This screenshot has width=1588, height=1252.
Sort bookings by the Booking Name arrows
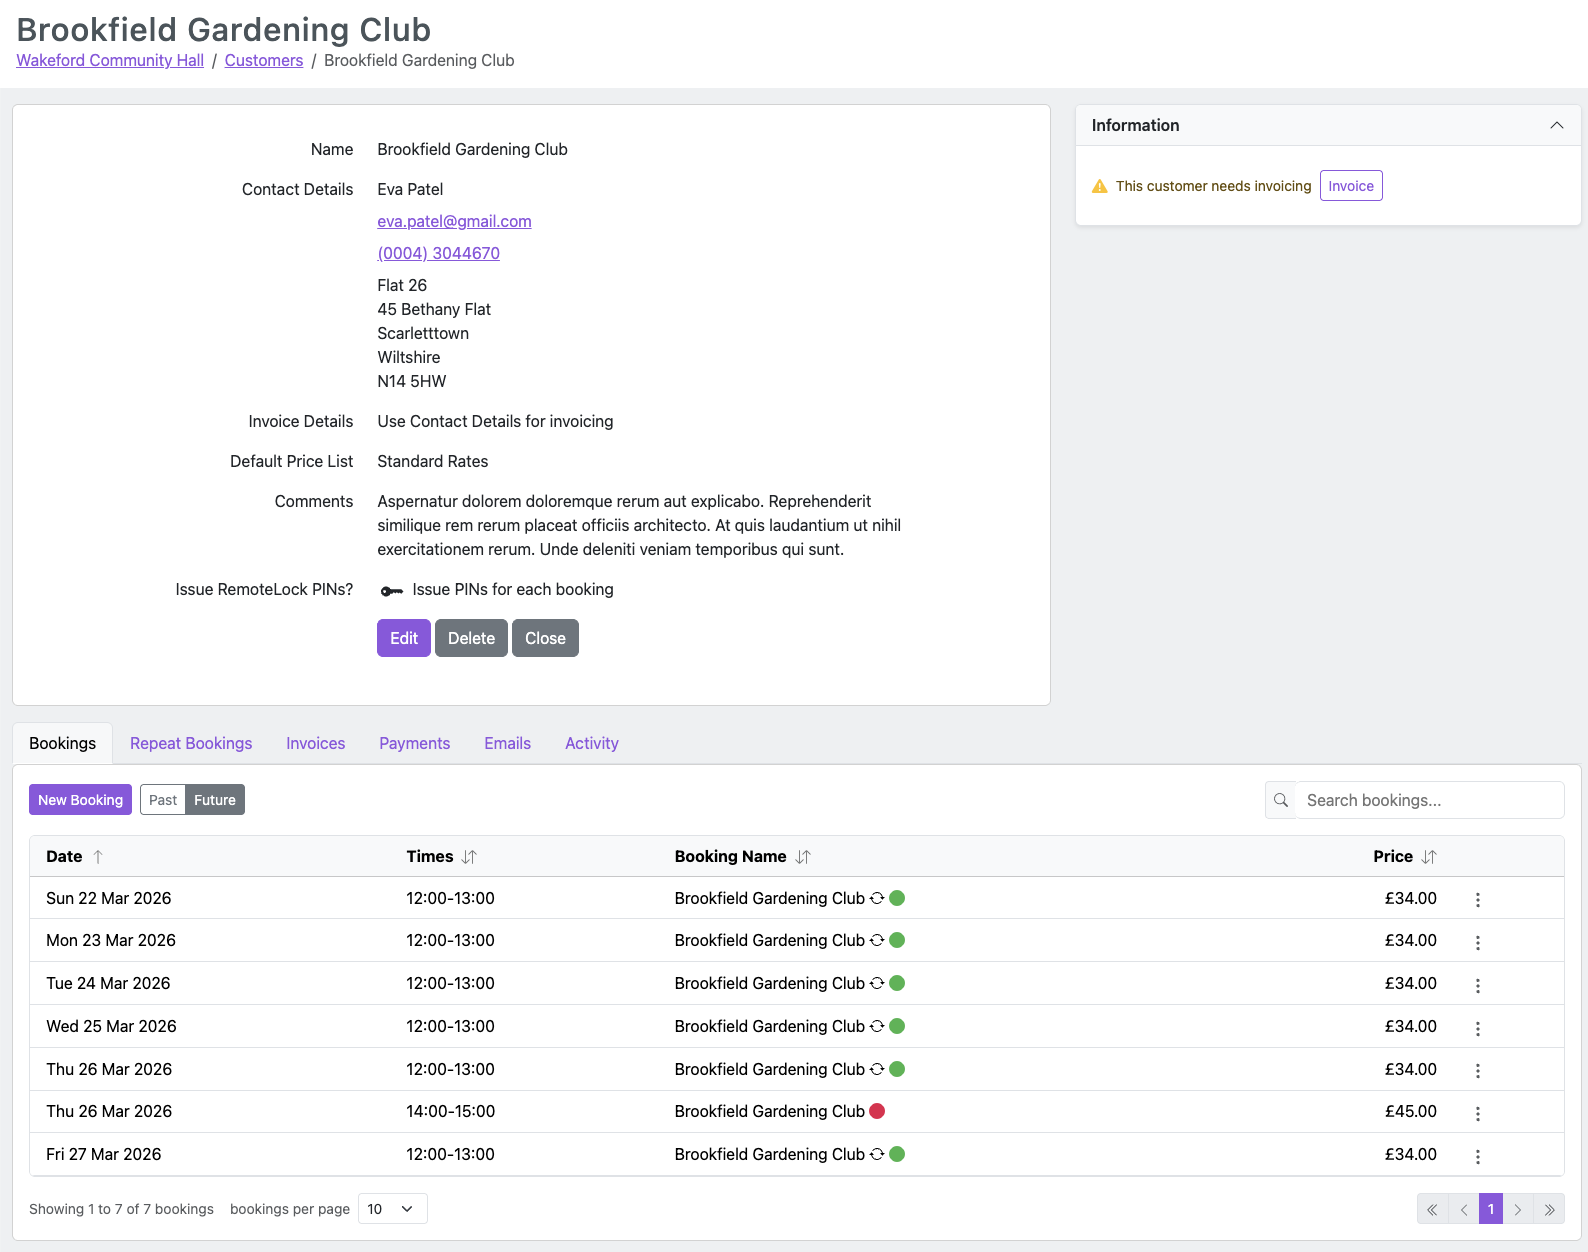pos(802,857)
